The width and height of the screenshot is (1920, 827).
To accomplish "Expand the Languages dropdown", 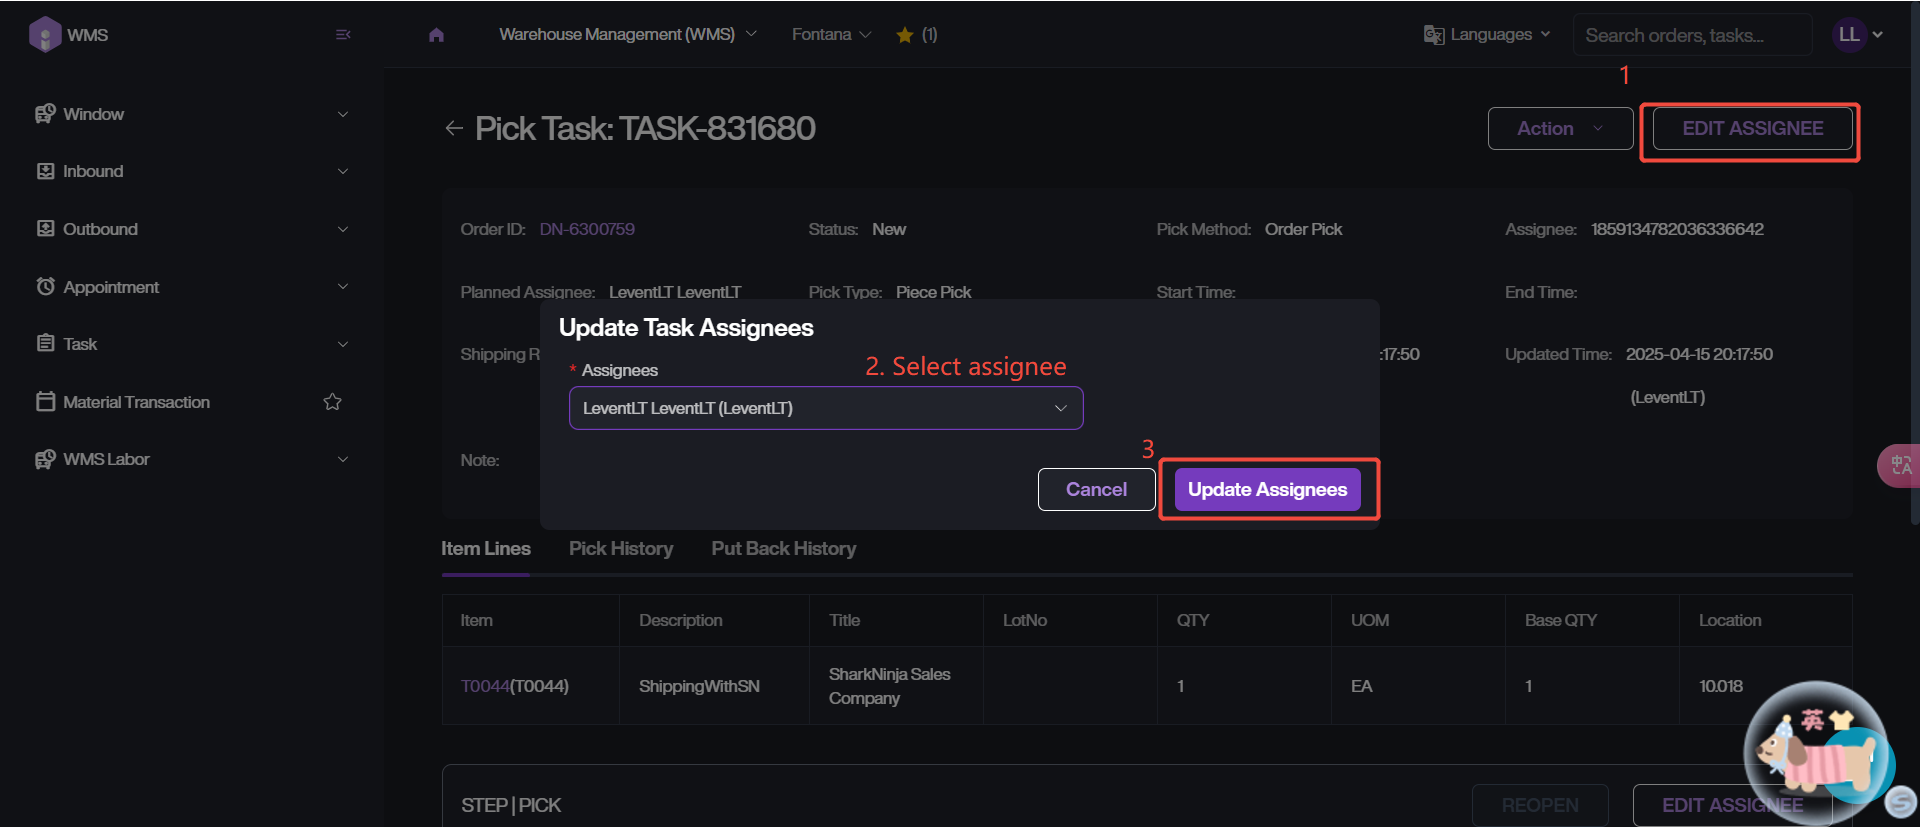I will [x=1487, y=35].
